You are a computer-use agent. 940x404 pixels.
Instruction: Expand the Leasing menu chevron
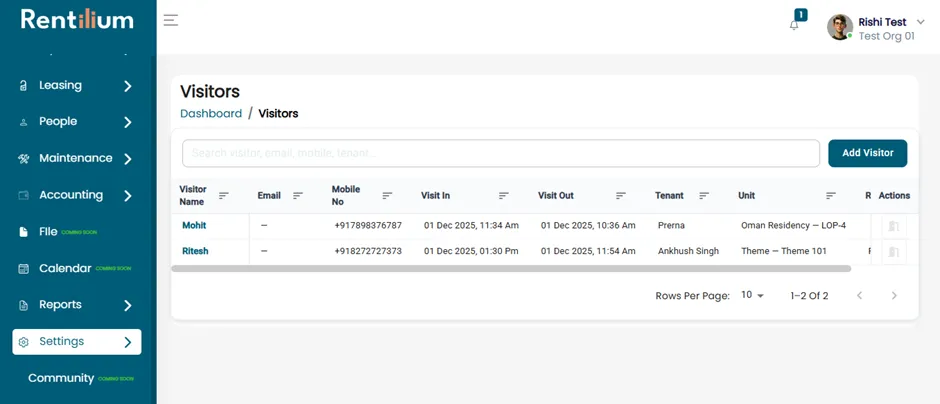[x=128, y=86]
